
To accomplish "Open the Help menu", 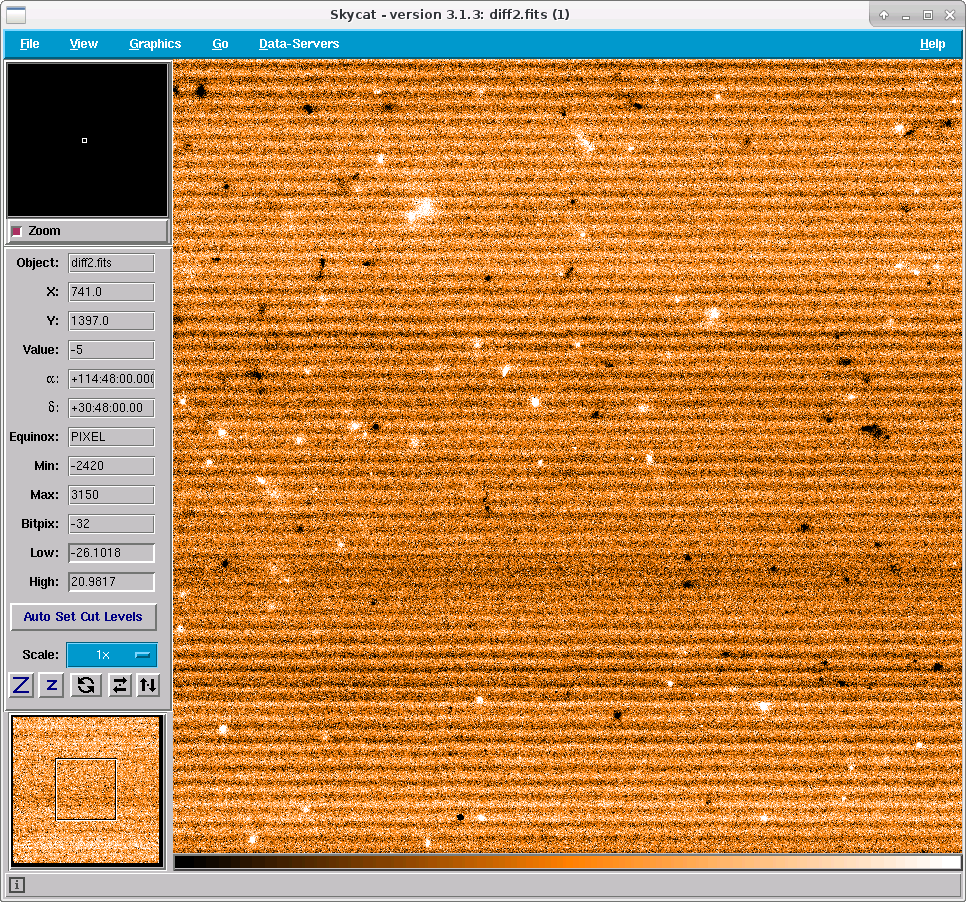I will (x=932, y=44).
